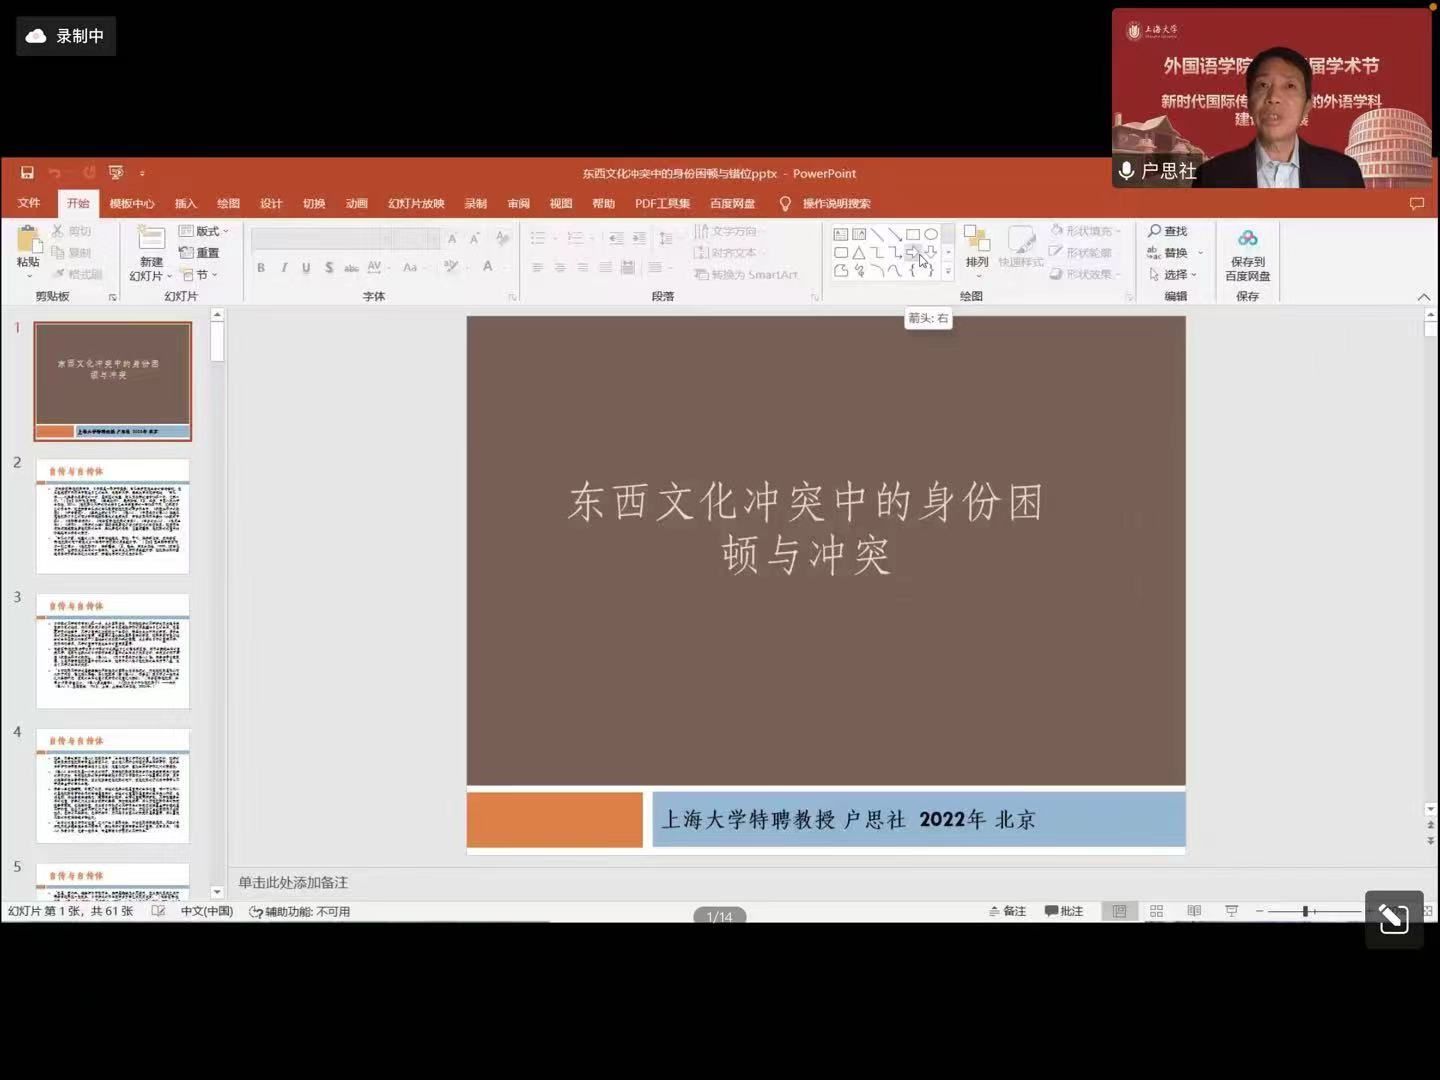Image resolution: width=1440 pixels, height=1080 pixels.
Task: Click the Save icon in quick access toolbar
Action: click(x=27, y=173)
